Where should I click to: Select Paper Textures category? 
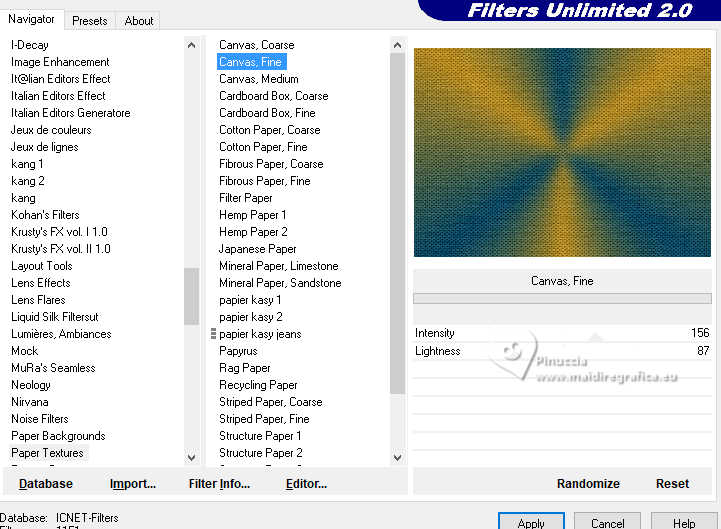coord(47,453)
